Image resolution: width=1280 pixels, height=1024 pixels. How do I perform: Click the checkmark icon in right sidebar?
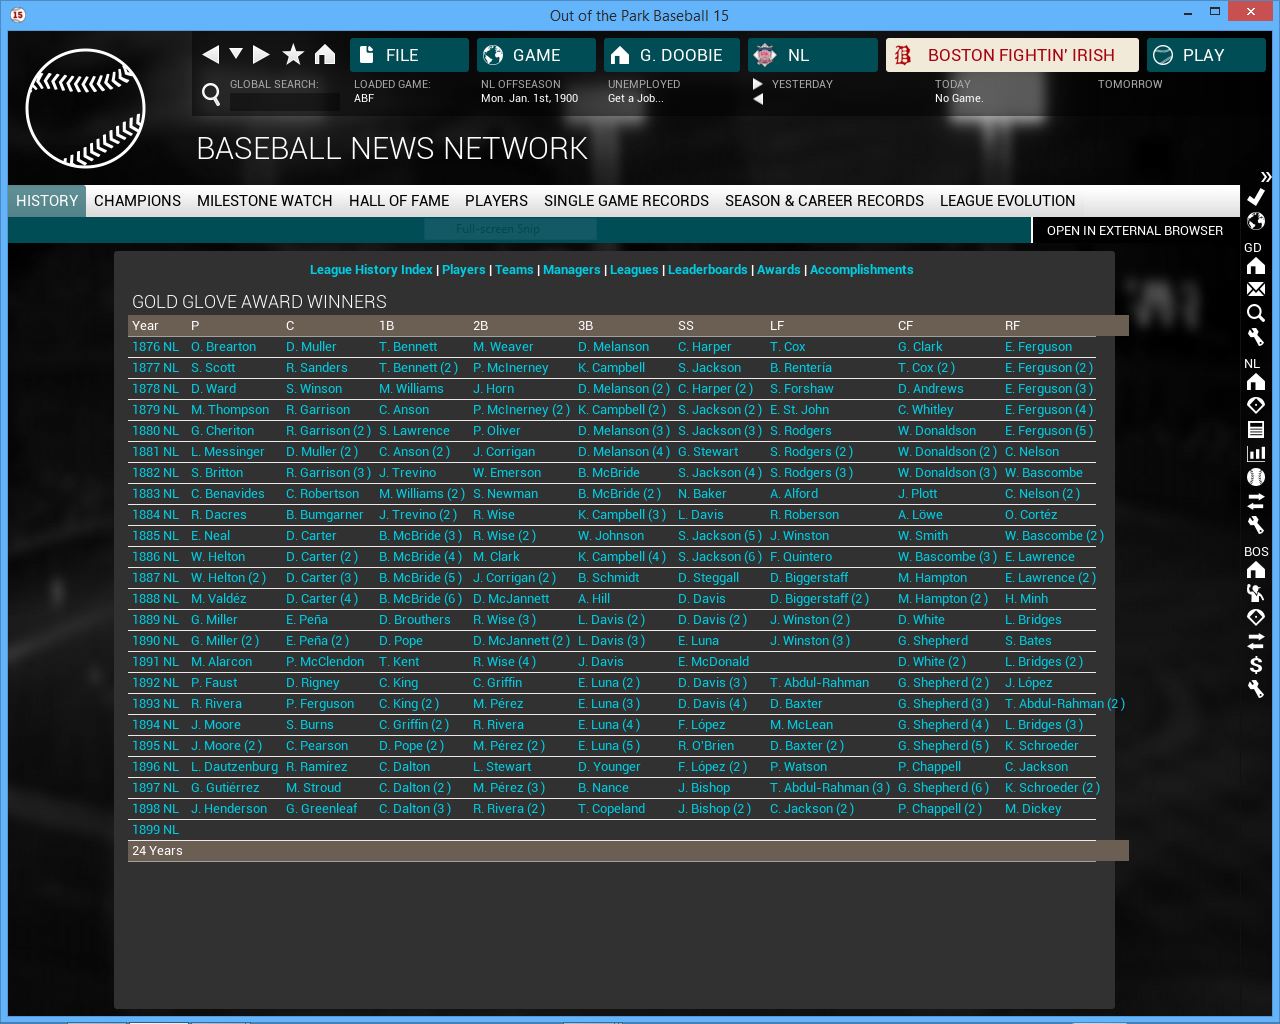(1256, 197)
